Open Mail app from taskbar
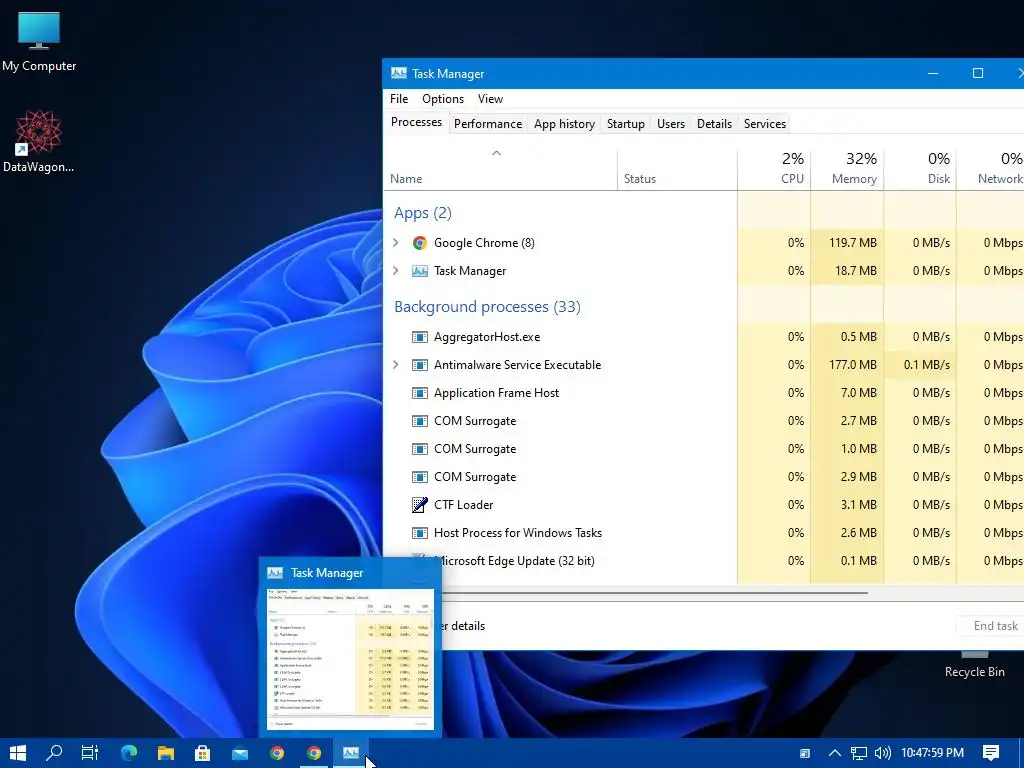 point(240,753)
